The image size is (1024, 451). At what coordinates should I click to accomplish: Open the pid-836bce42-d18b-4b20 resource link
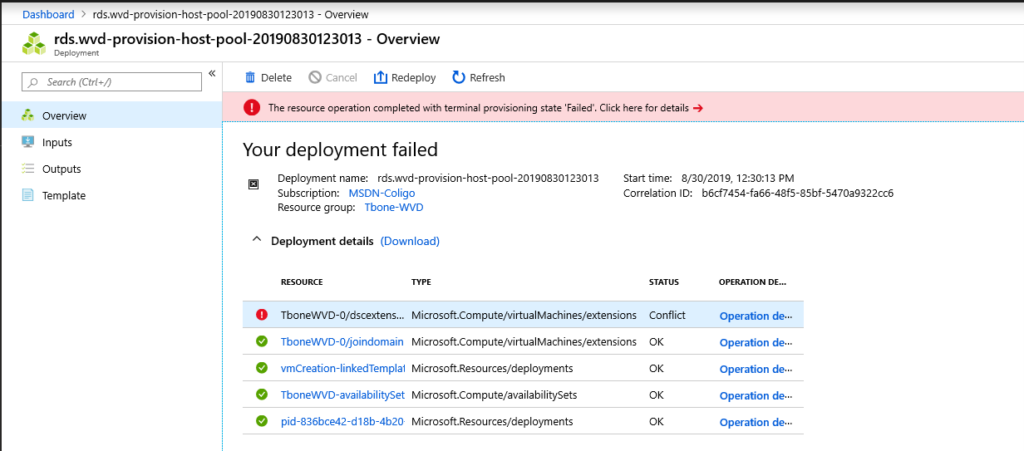coord(343,422)
